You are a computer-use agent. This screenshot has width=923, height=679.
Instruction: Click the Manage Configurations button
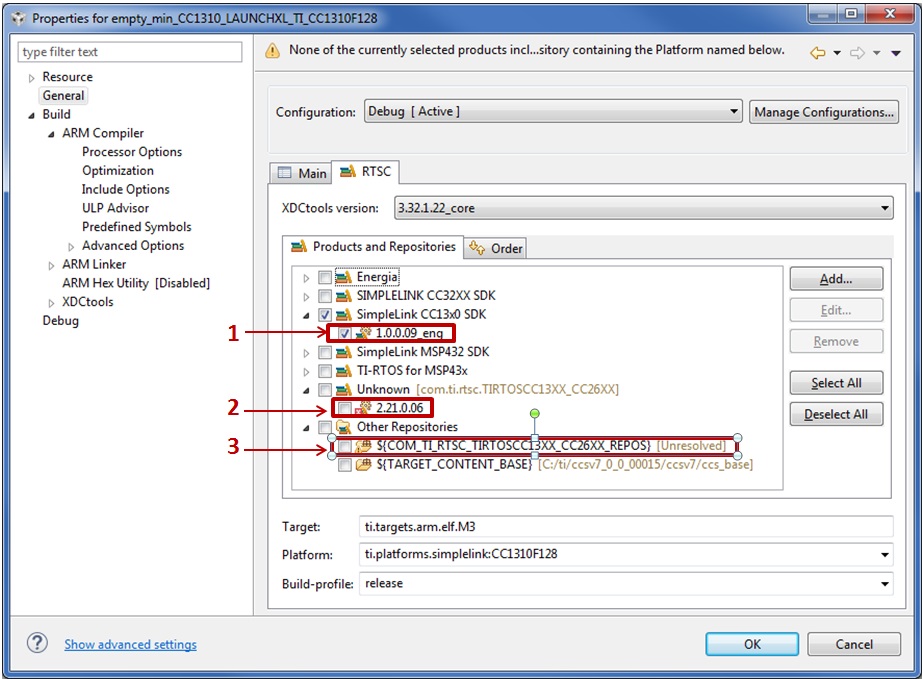[x=823, y=112]
